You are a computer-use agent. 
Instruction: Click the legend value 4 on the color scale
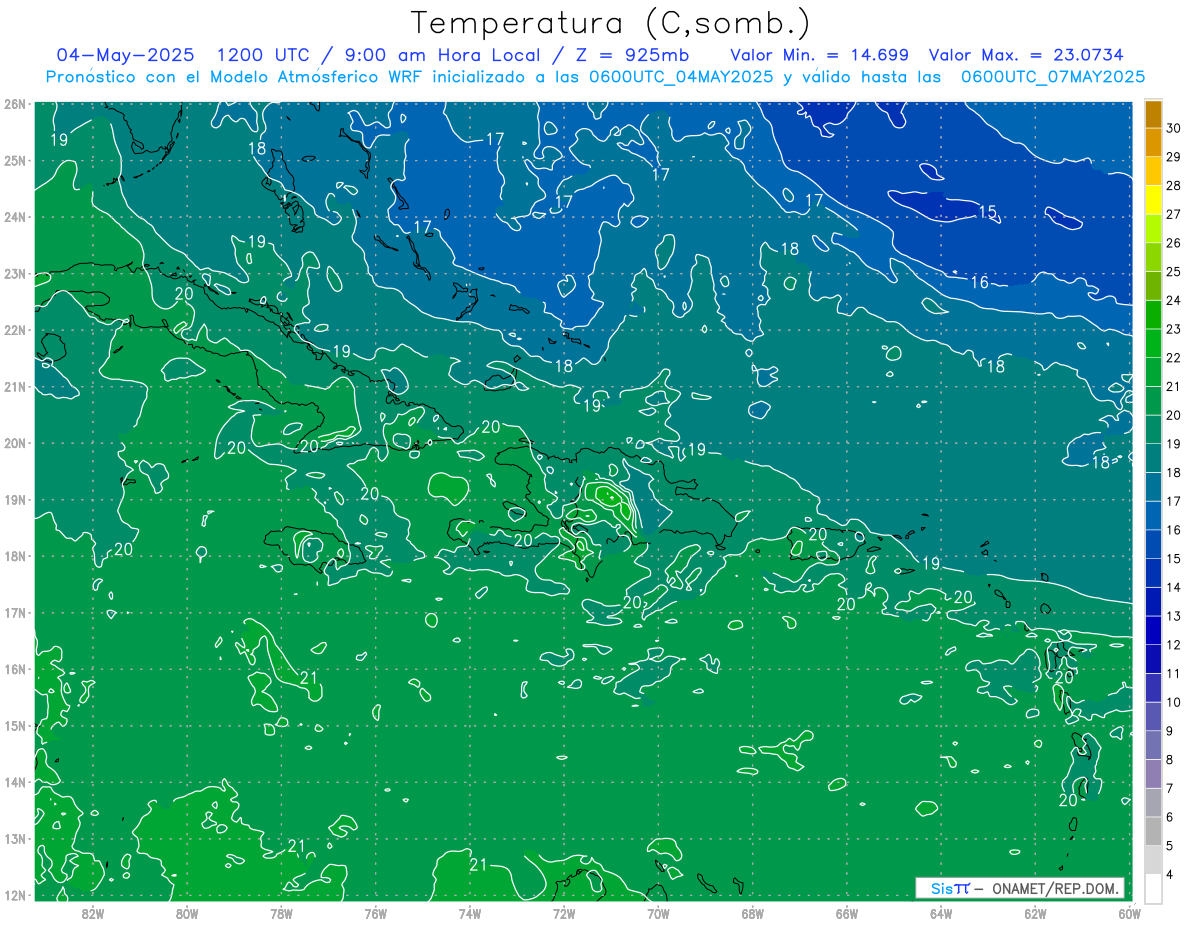coord(1172,875)
